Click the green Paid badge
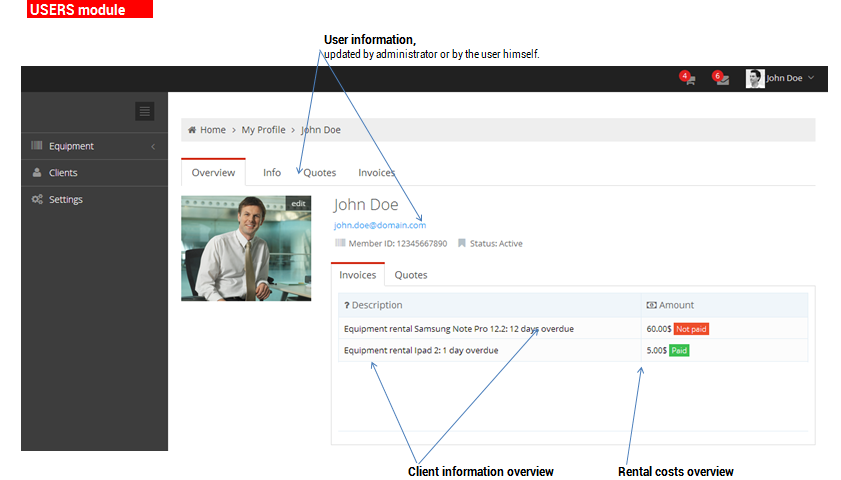The height and width of the screenshot is (480, 841). pos(679,350)
